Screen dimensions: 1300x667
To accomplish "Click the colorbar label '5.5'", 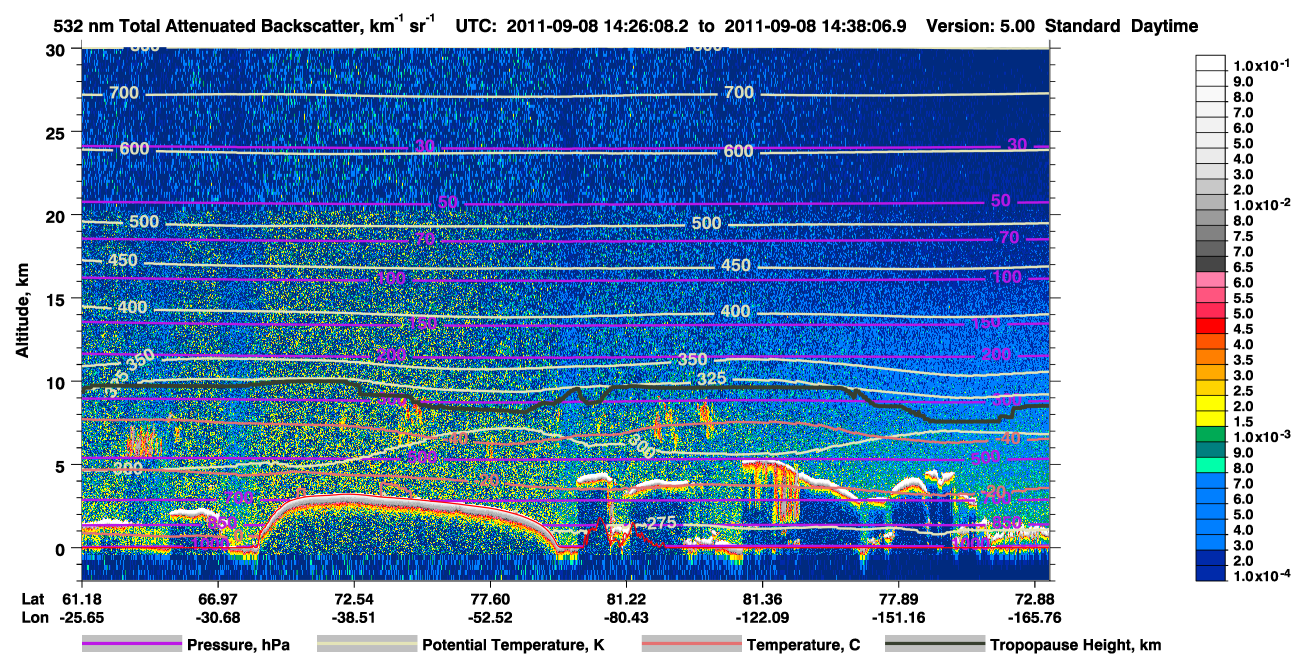I will pos(1241,298).
